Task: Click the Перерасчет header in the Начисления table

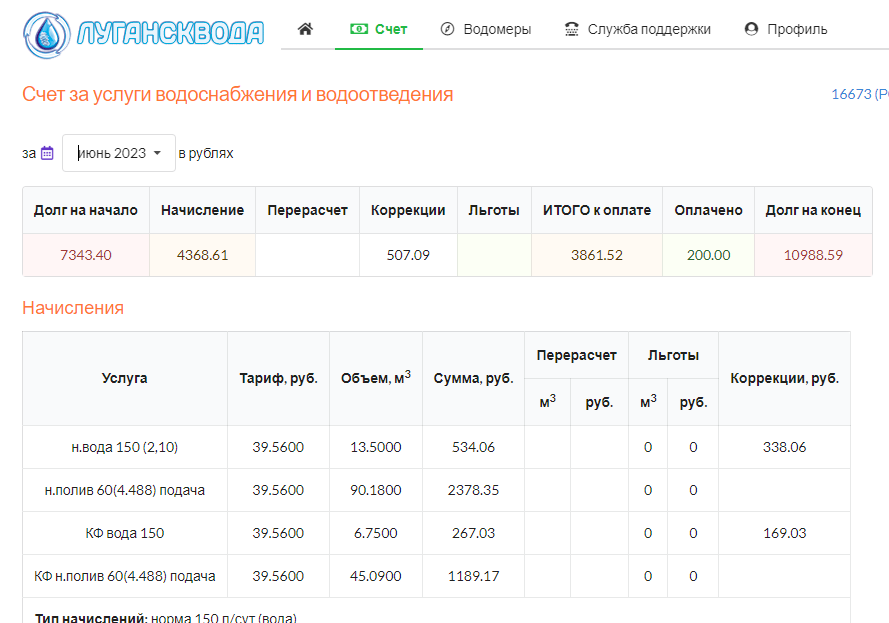Action: (x=577, y=355)
